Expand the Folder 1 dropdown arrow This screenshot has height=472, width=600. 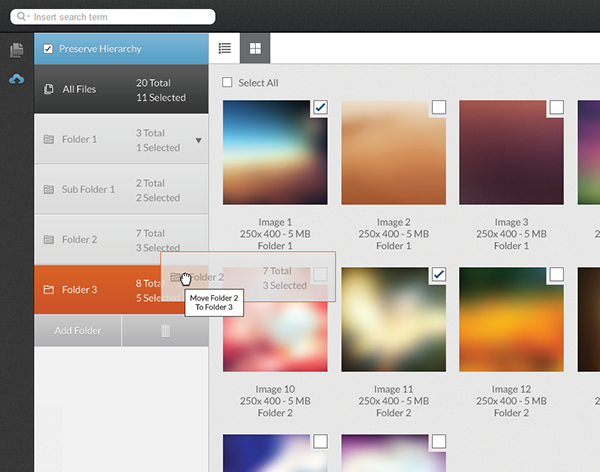coord(199,140)
